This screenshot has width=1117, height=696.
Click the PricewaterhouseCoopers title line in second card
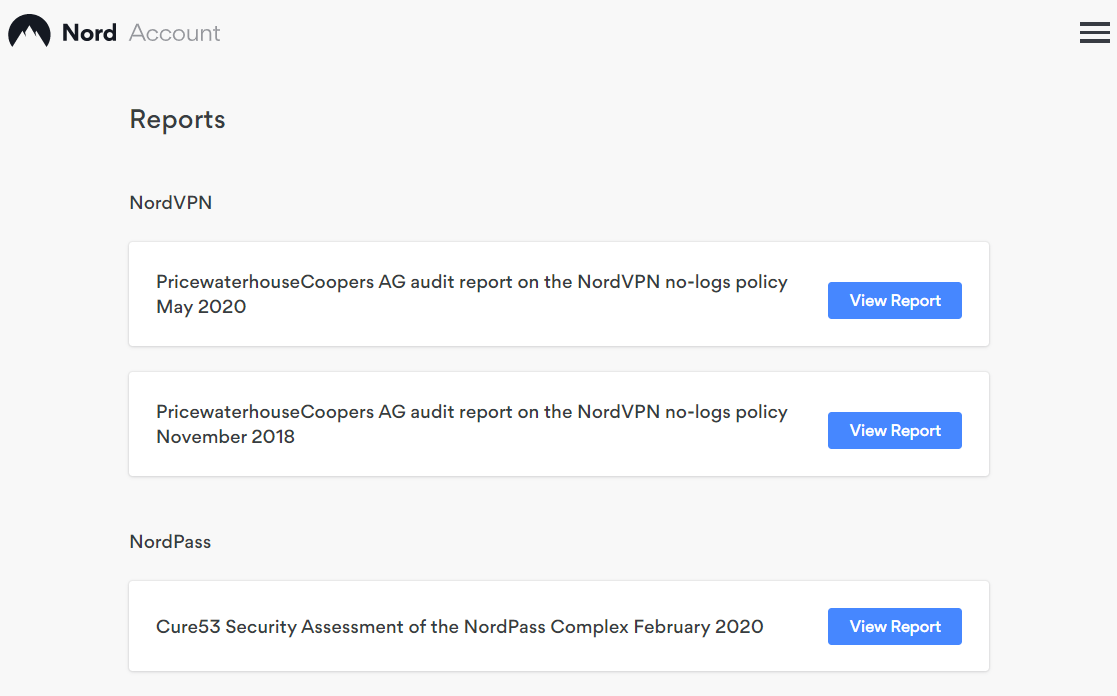pos(471,413)
